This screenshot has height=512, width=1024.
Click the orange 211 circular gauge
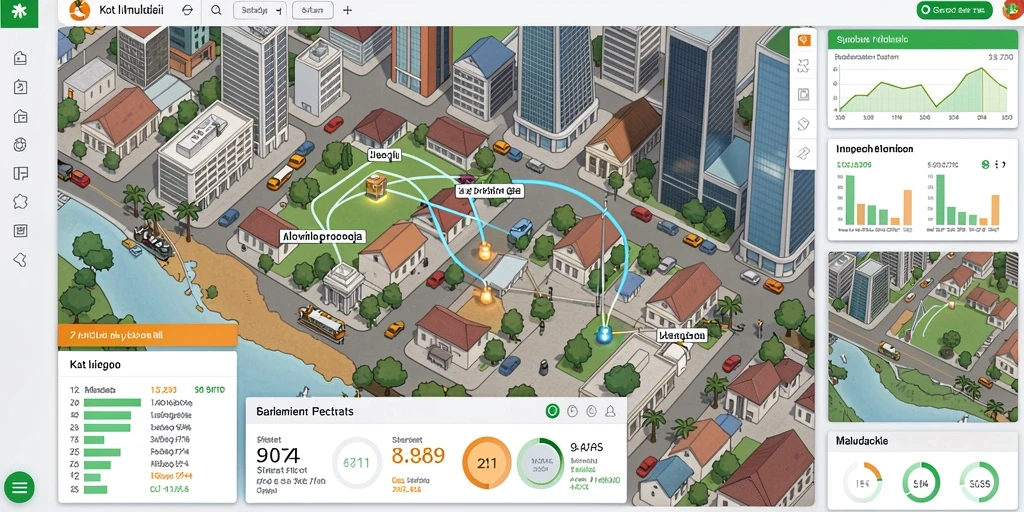(x=486, y=463)
